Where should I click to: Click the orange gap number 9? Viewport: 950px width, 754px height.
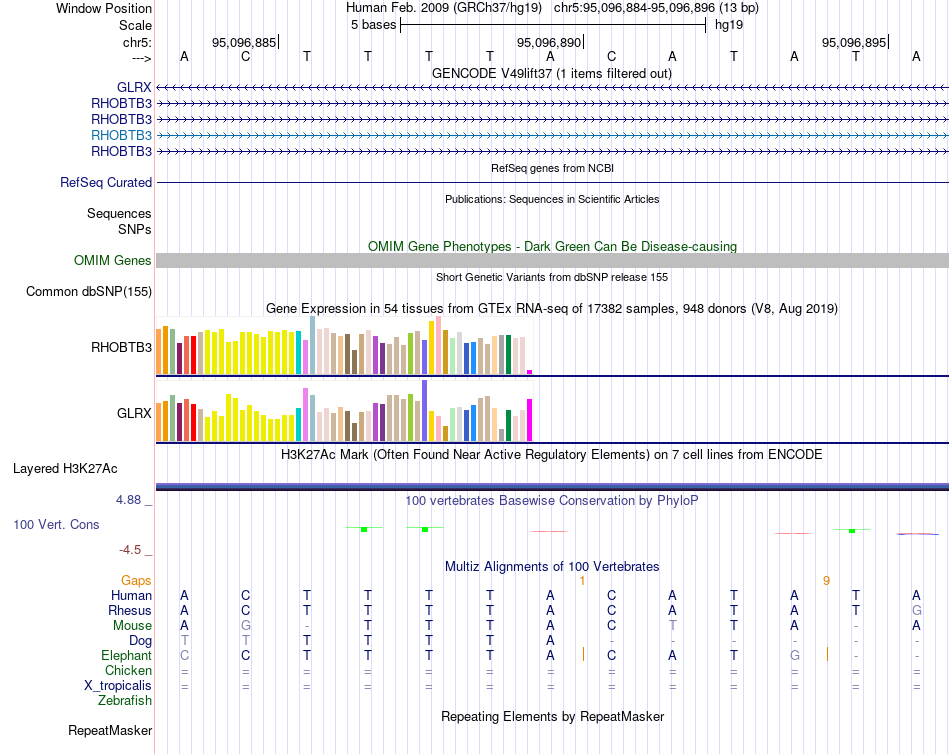point(826,581)
